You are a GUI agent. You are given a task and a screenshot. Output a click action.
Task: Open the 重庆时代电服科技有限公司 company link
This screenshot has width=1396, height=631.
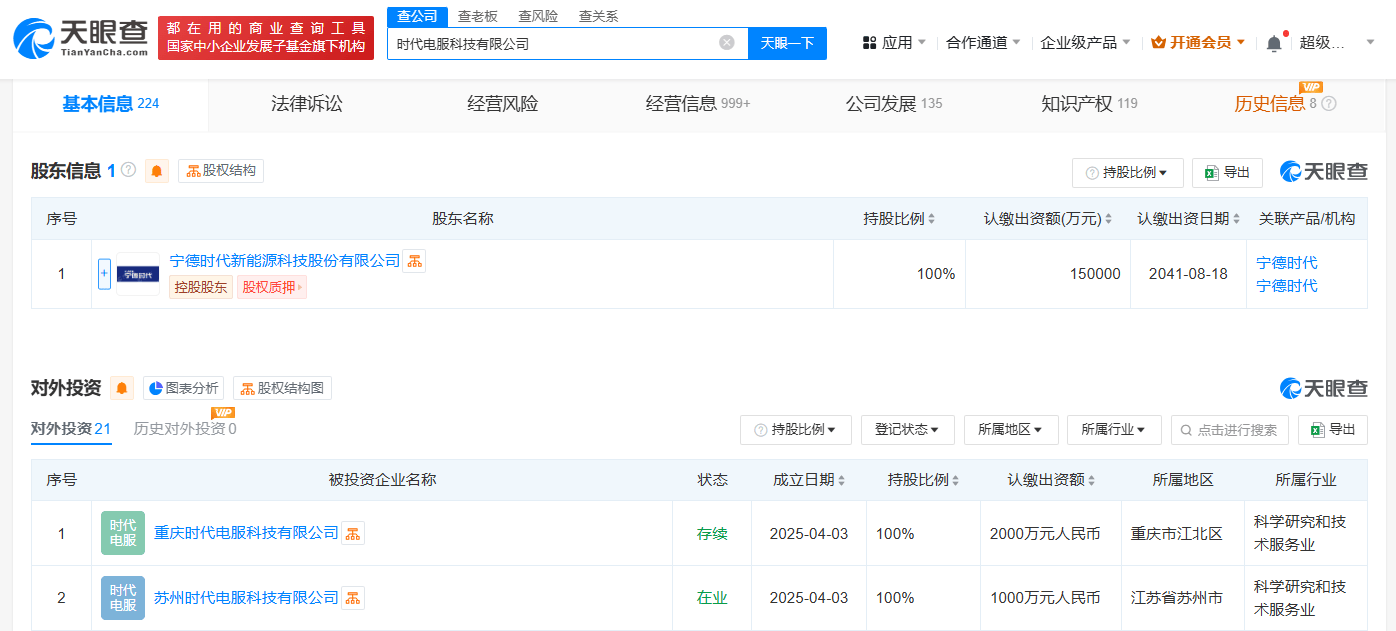click(246, 533)
